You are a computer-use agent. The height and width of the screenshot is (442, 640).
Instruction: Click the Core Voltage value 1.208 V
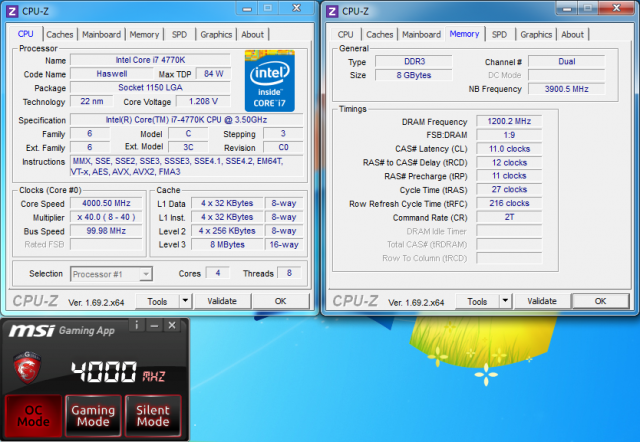(203, 101)
